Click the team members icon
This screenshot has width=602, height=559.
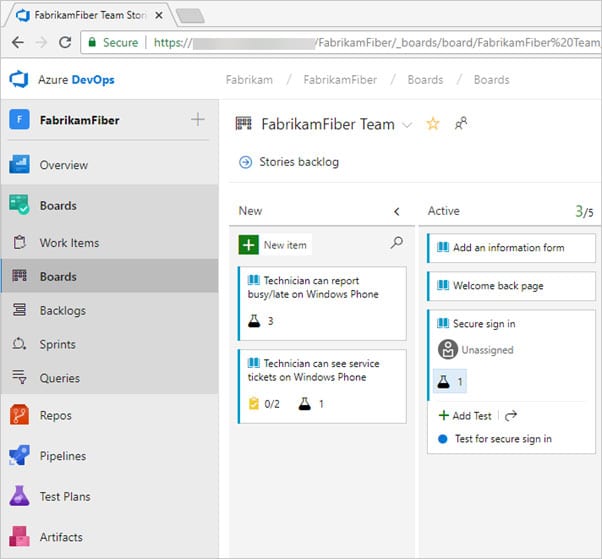click(x=461, y=124)
